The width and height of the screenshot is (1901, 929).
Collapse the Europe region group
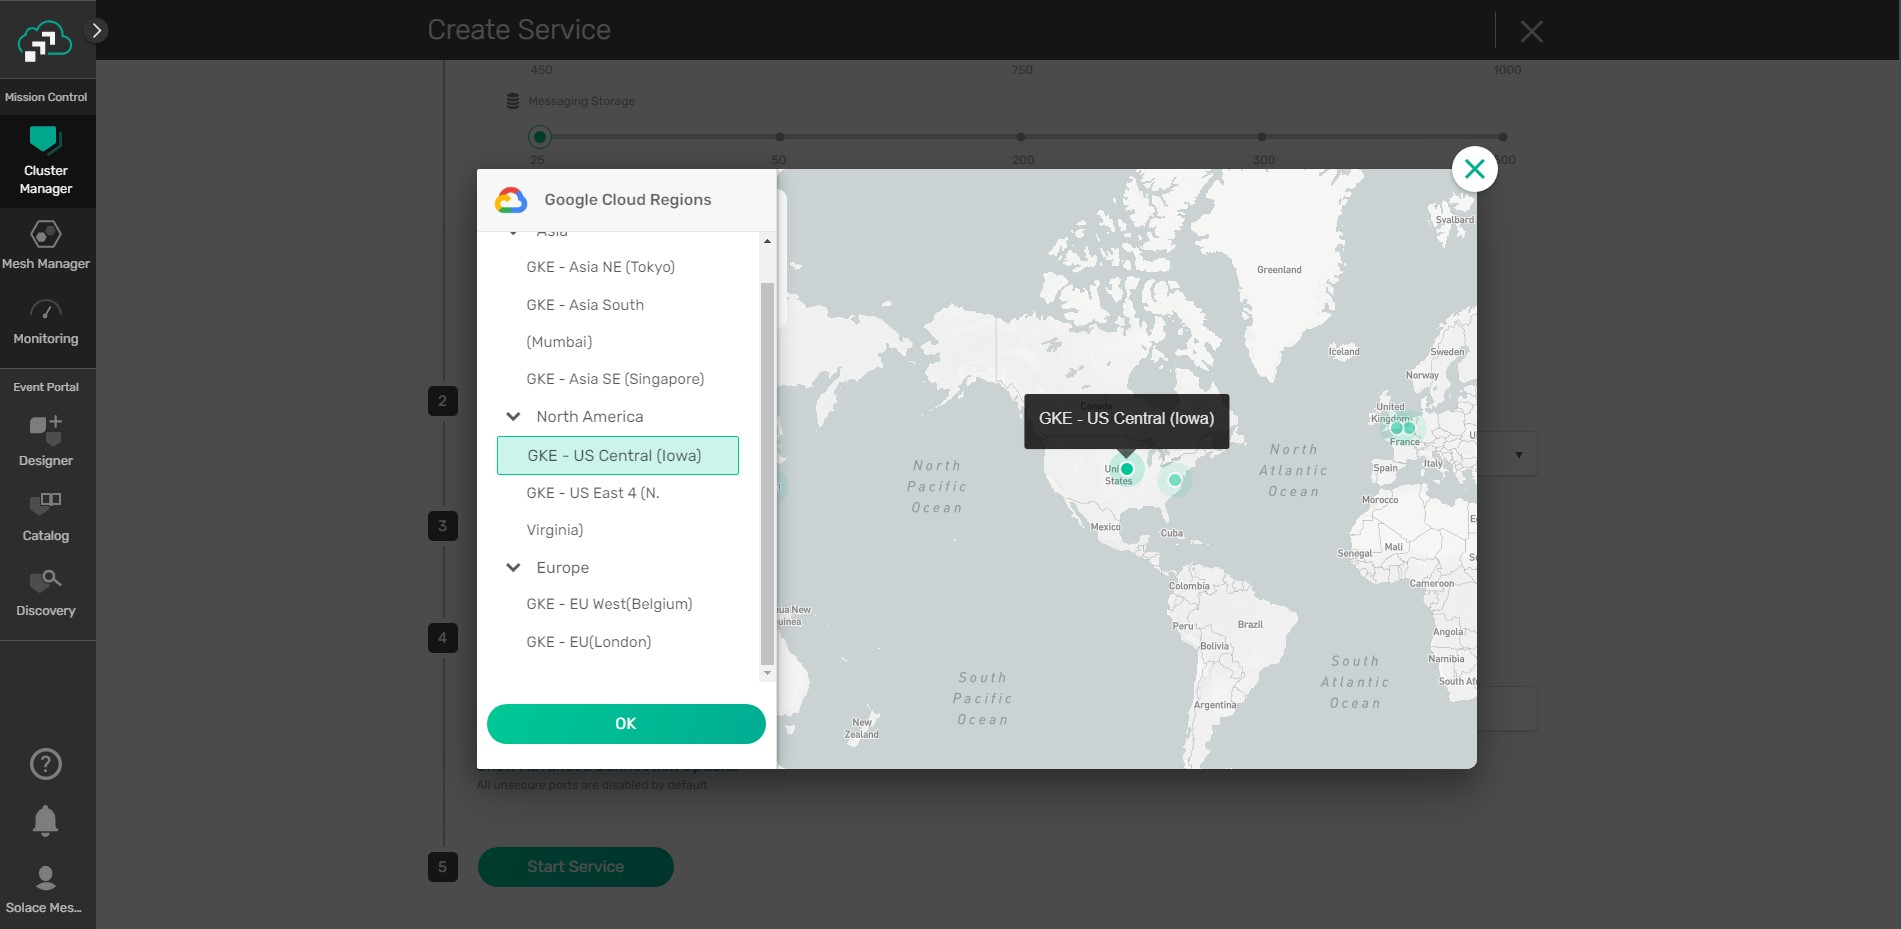[x=513, y=568]
